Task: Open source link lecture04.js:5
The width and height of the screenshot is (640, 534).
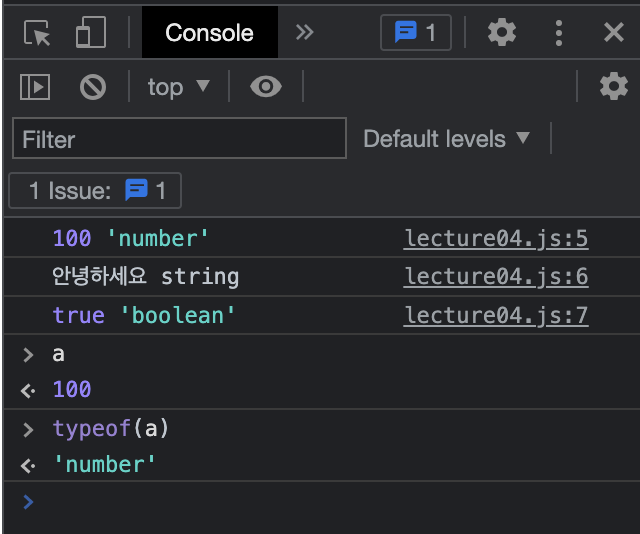Action: (496, 239)
